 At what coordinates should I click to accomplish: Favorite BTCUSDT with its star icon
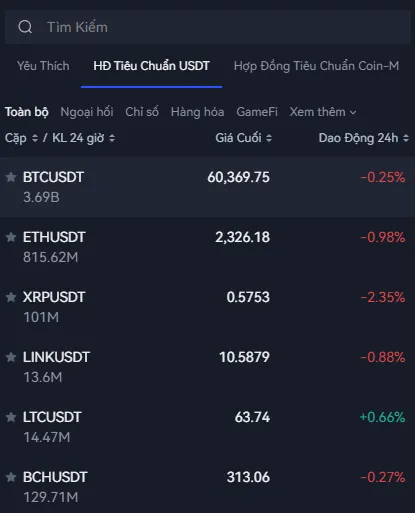11,177
